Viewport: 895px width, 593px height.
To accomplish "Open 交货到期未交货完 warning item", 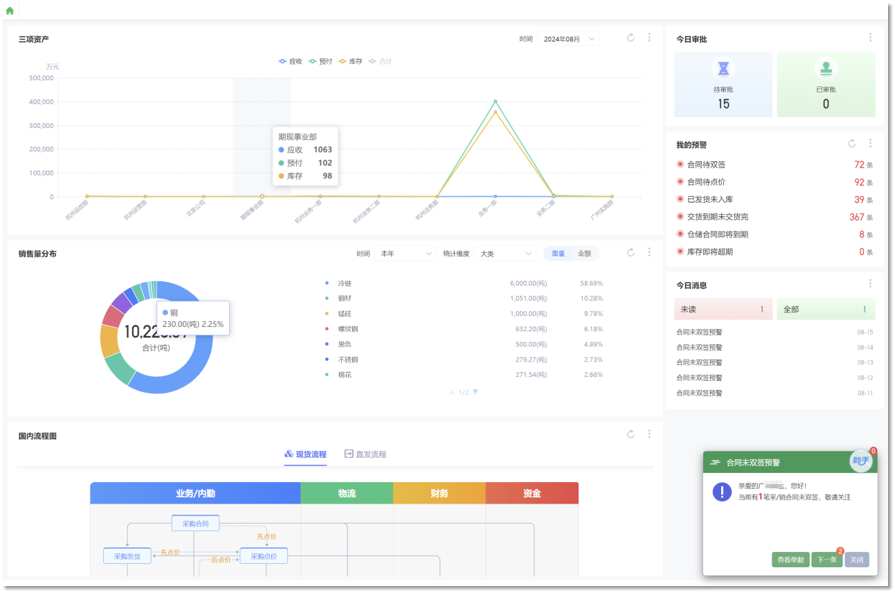I will click(x=717, y=217).
